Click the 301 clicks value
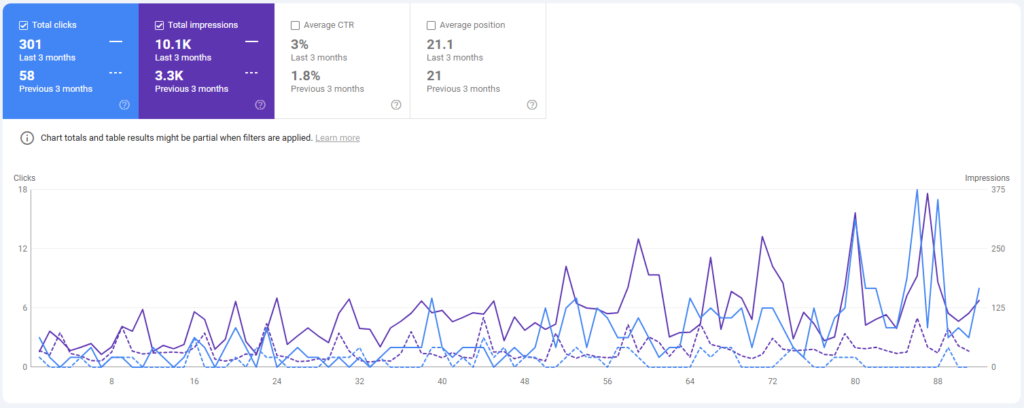Viewport: 1024px width, 408px height. click(x=32, y=43)
